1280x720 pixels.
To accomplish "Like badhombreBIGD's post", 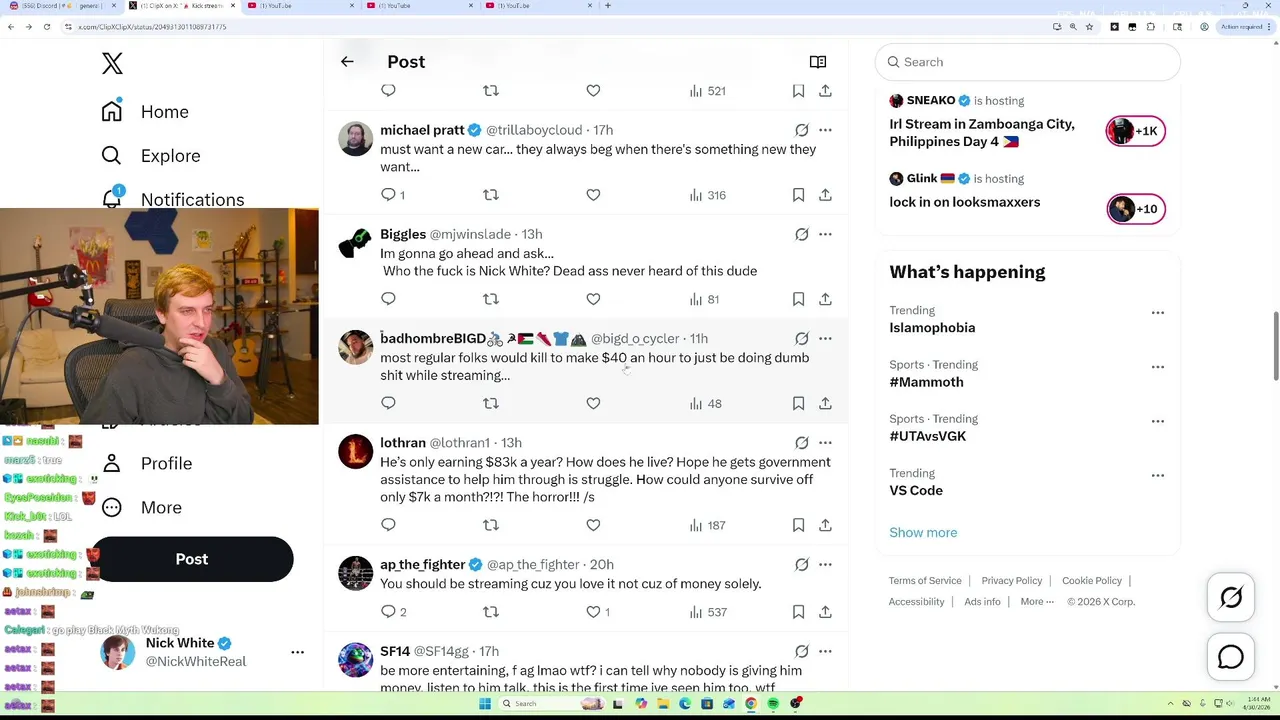I will pyautogui.click(x=593, y=403).
